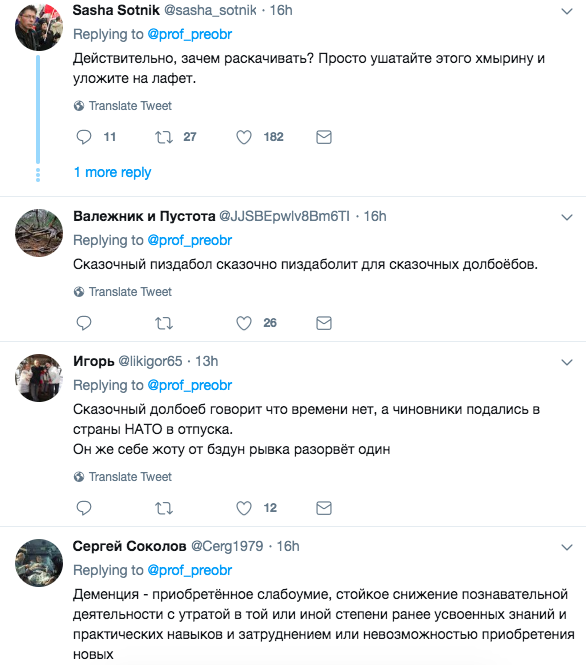Reply to Sasha Sotnik's tweet
The height and width of the screenshot is (665, 586).
84,137
